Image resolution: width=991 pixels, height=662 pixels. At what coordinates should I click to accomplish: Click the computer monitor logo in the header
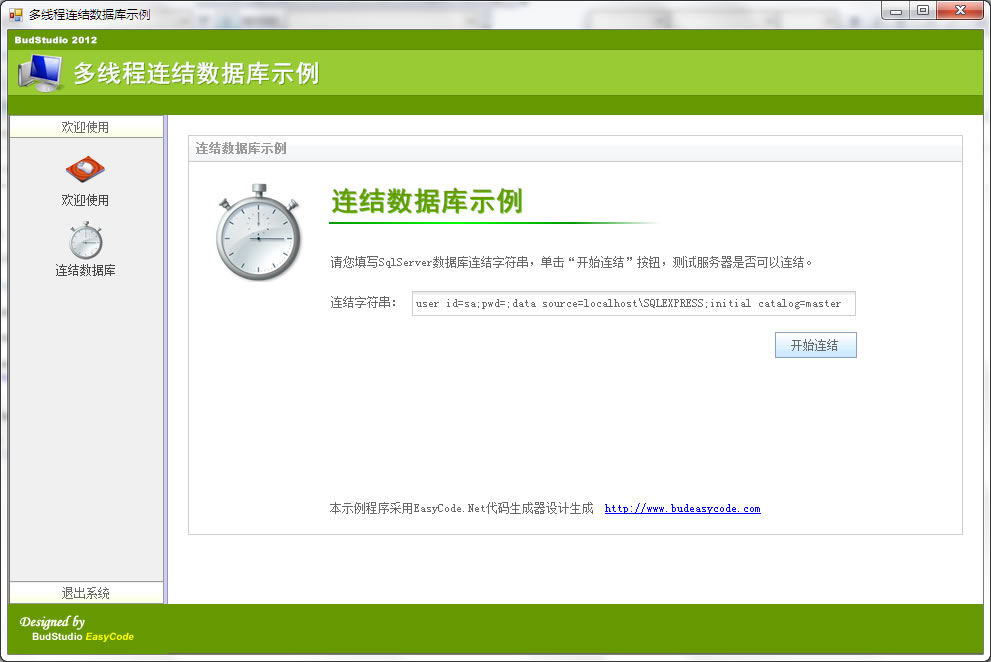40,73
